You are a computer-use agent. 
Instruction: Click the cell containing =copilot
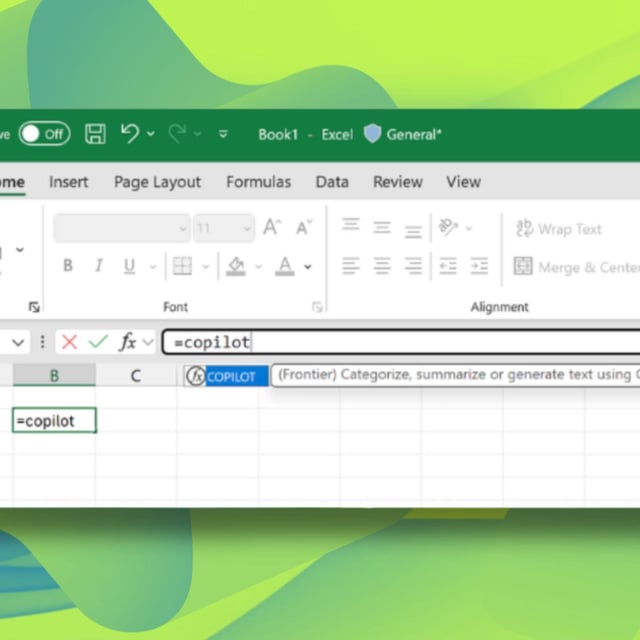coord(54,420)
